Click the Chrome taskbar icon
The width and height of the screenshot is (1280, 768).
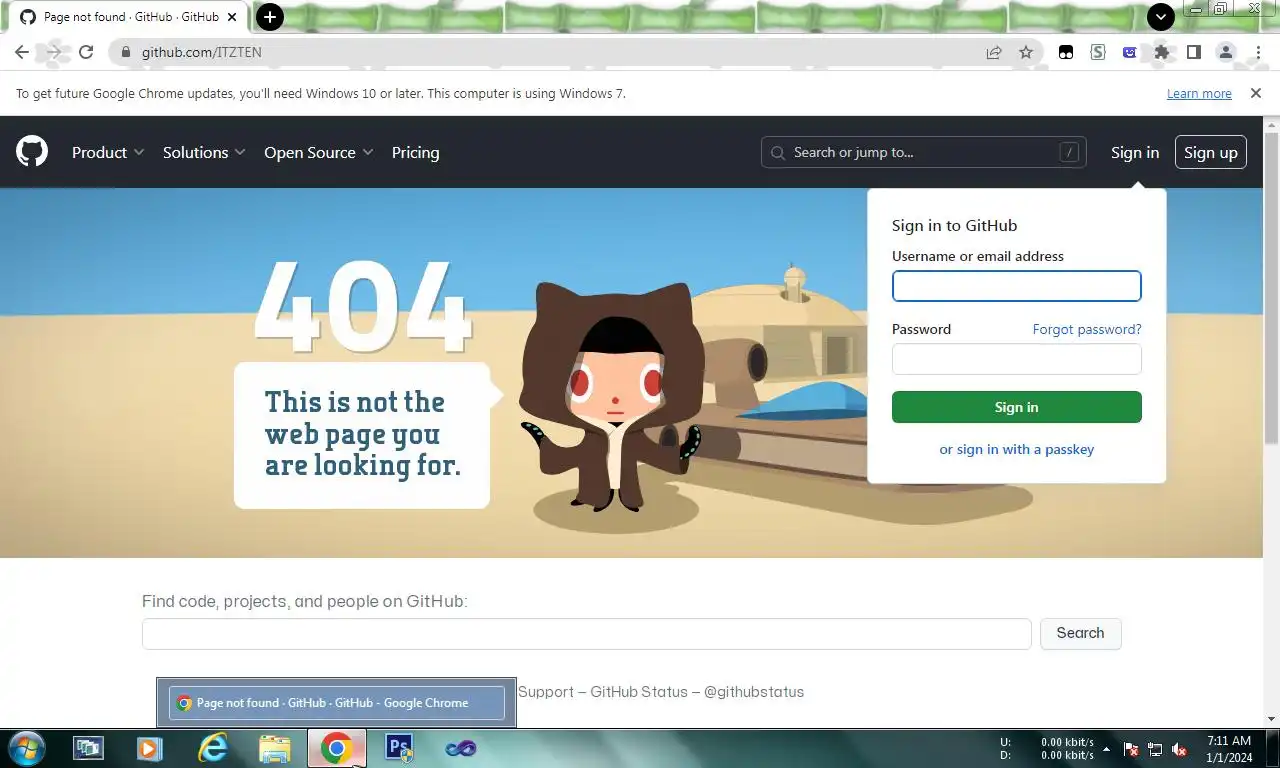pos(337,748)
